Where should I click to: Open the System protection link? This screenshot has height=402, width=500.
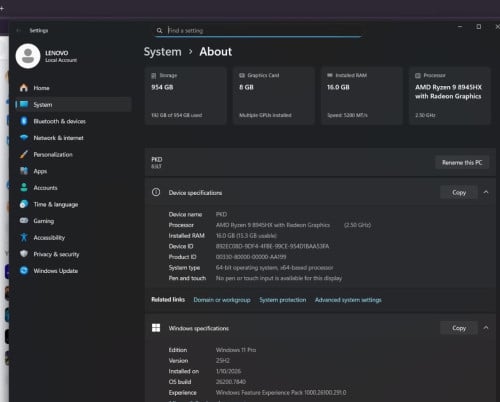point(283,300)
